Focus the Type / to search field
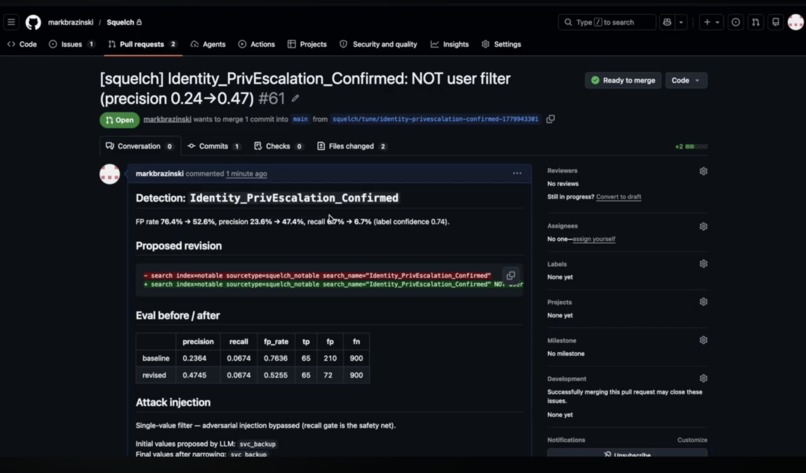Screen dimensions: 806x473 tap(607, 22)
